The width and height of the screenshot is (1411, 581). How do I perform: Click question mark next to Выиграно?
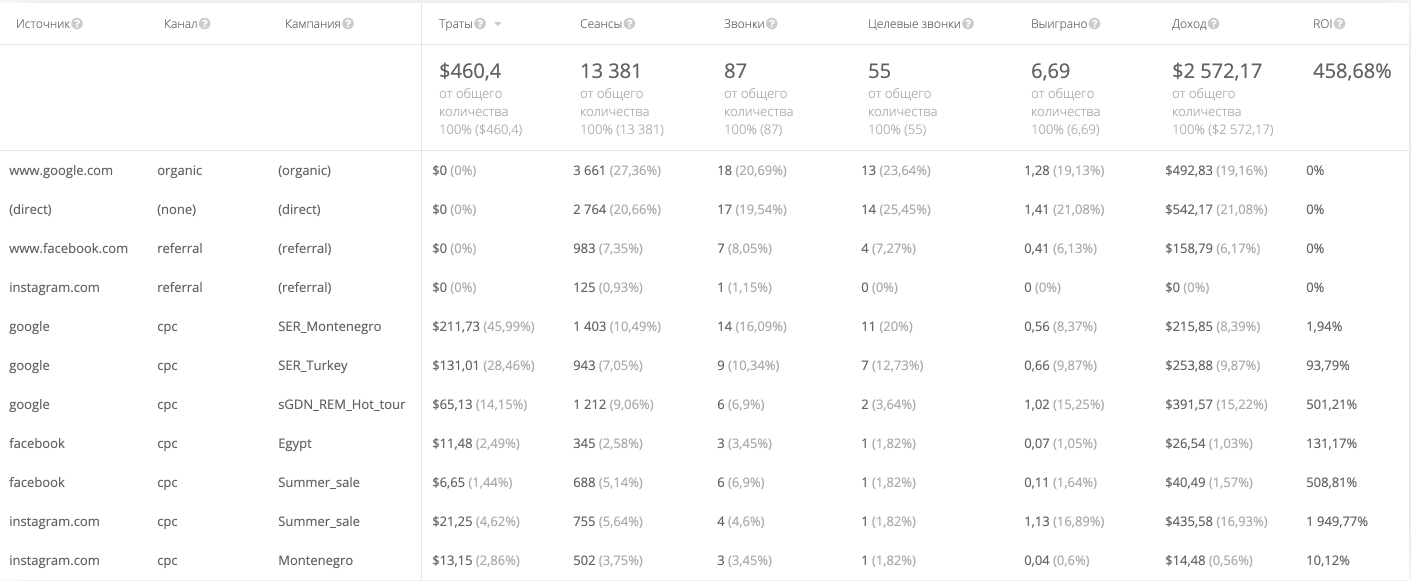point(1095,24)
